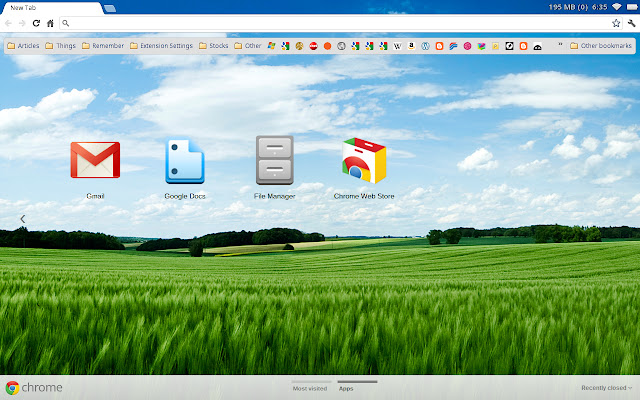Click the forward navigation arrow

22,23
